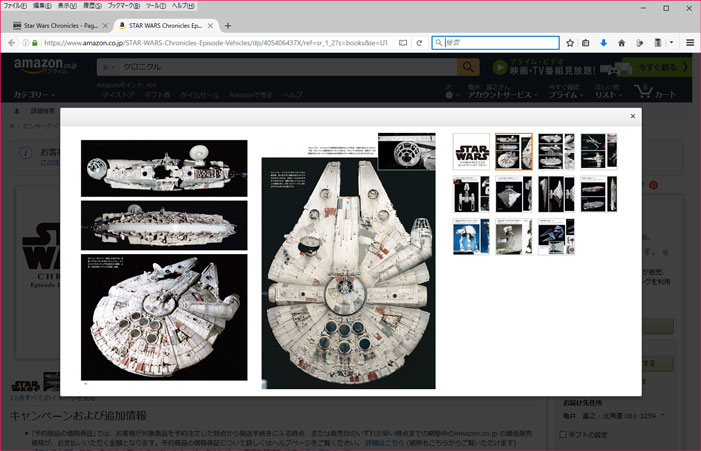
Task: Click the Amazonで売る link
Action: pyautogui.click(x=250, y=95)
